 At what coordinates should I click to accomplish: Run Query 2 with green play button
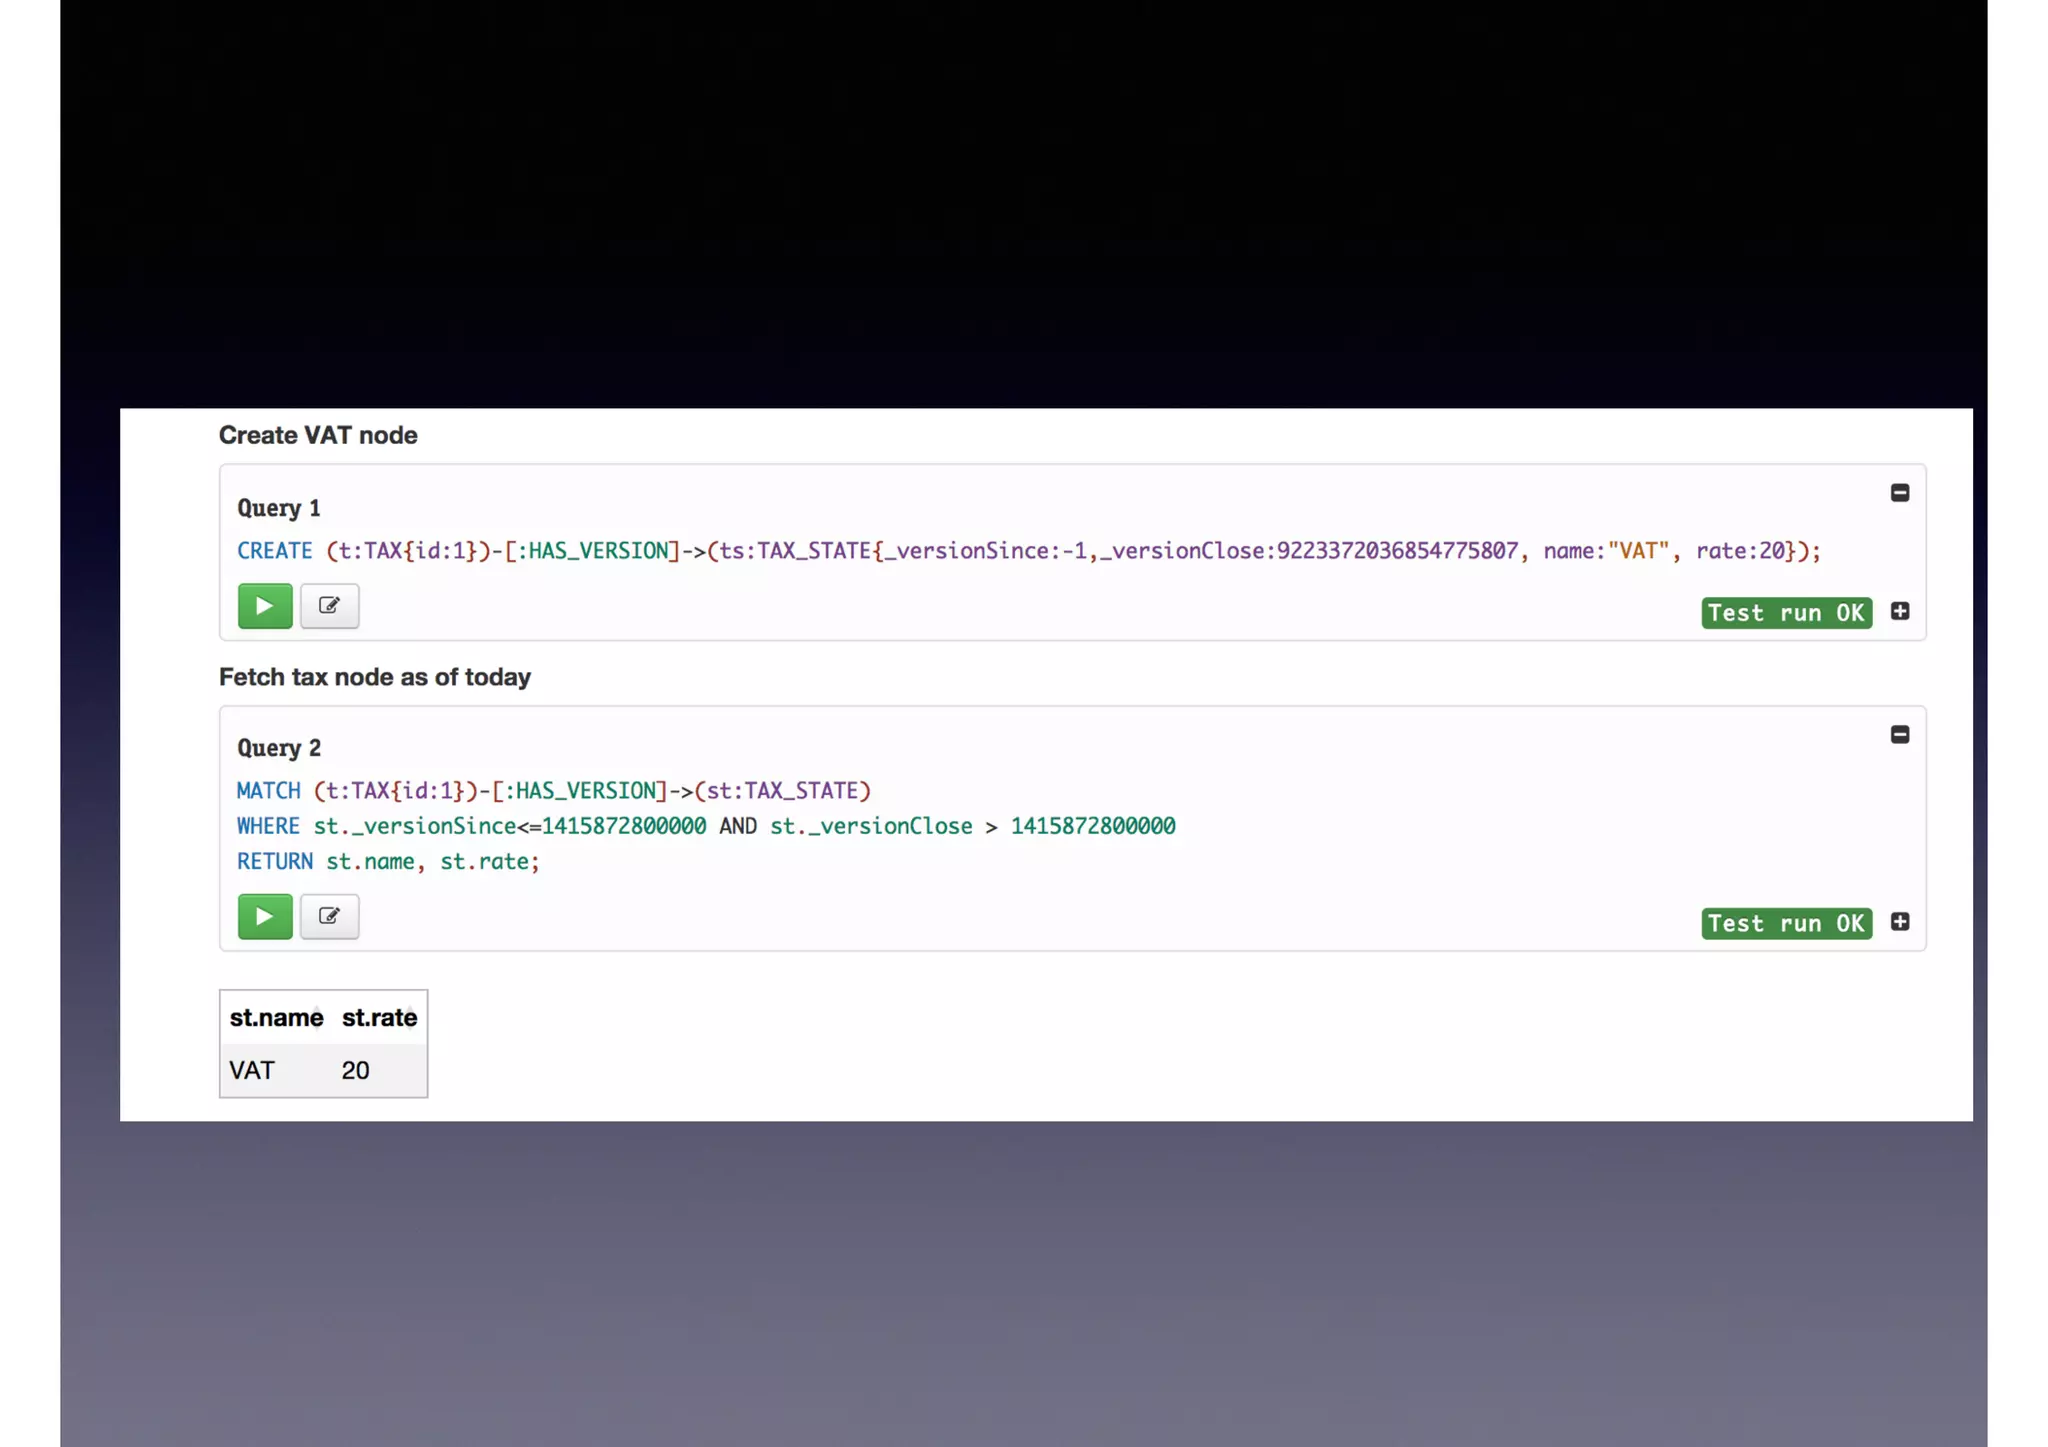[x=265, y=916]
